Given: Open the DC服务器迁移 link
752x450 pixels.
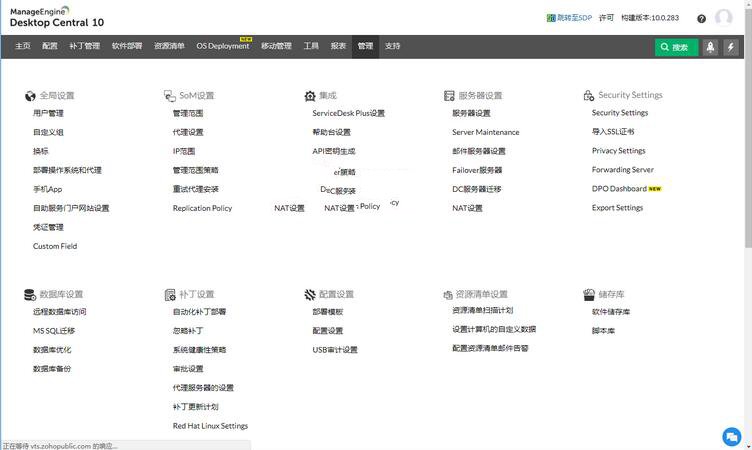Looking at the screenshot, I should [x=477, y=189].
